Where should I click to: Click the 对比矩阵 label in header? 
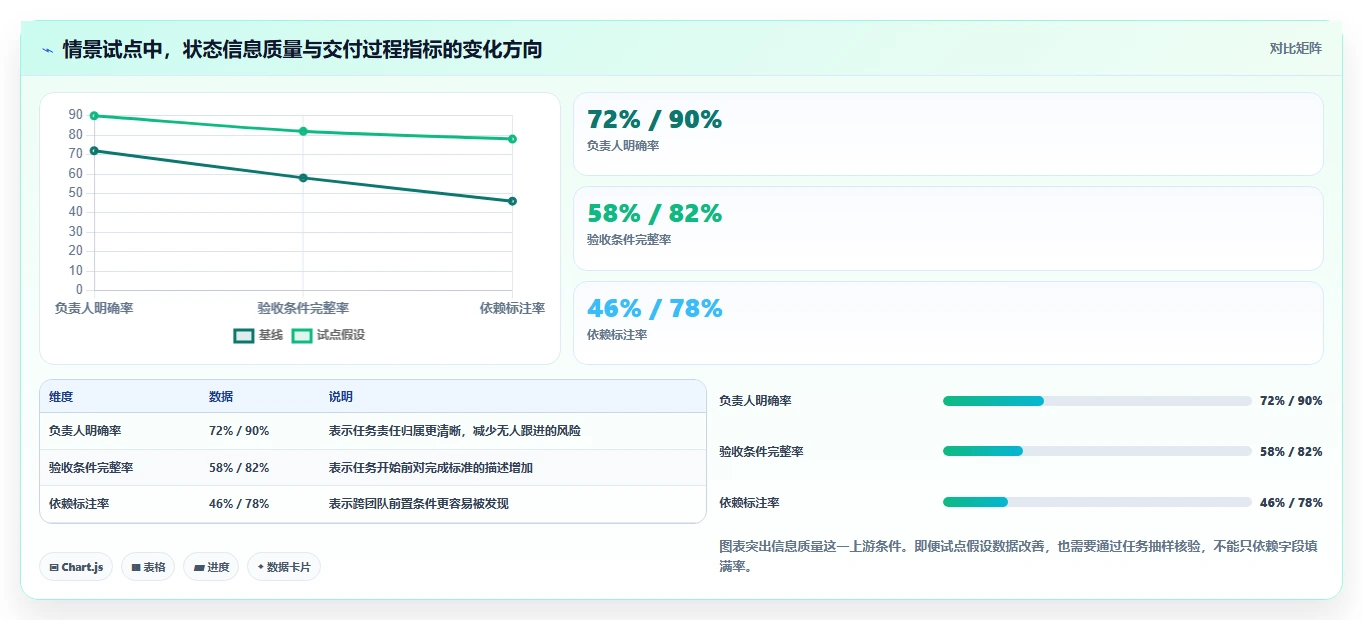[x=1295, y=48]
